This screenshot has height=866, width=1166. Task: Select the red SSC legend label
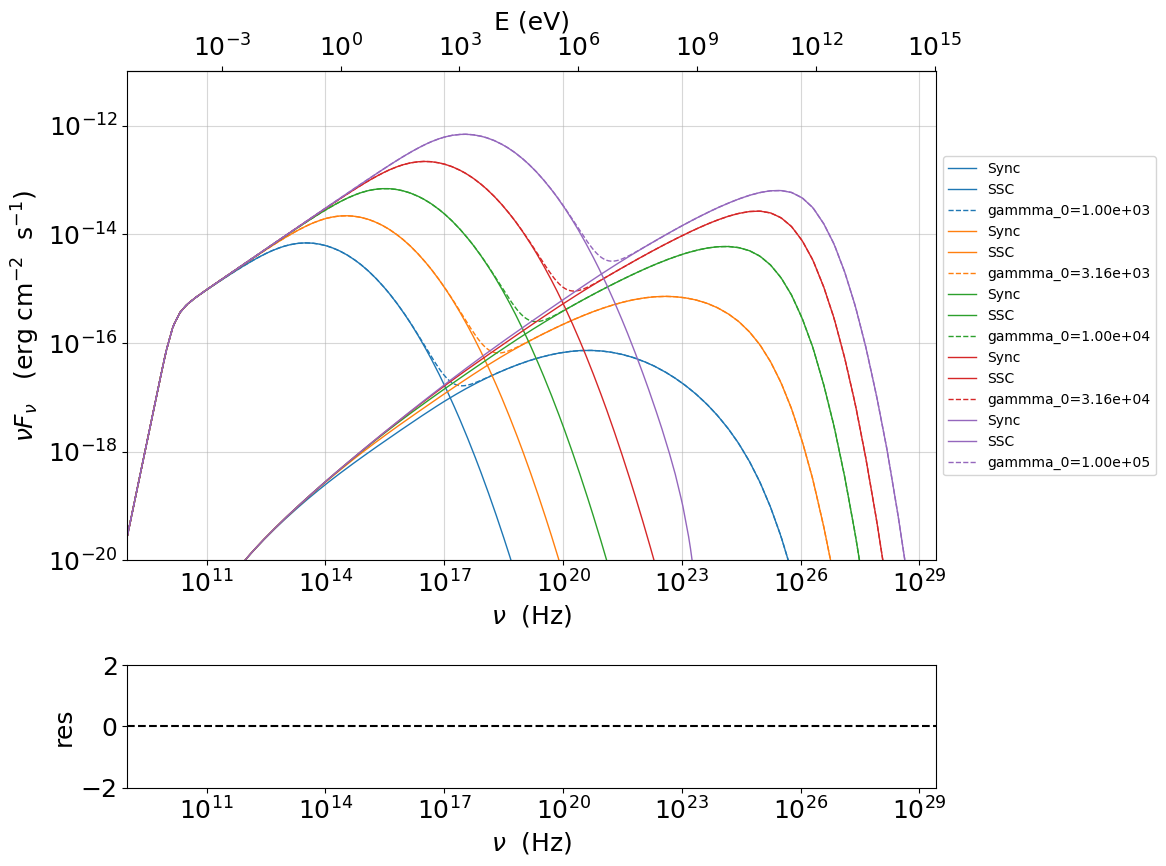coord(1000,378)
